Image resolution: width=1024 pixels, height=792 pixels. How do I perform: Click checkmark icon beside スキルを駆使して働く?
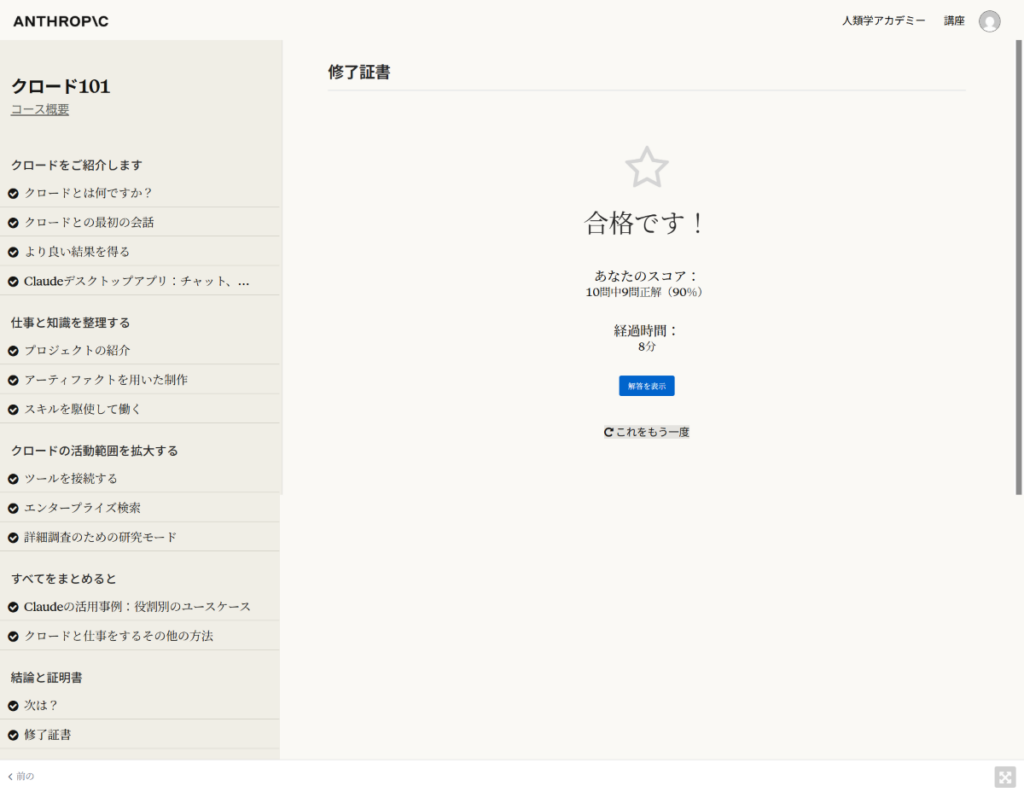coord(13,410)
